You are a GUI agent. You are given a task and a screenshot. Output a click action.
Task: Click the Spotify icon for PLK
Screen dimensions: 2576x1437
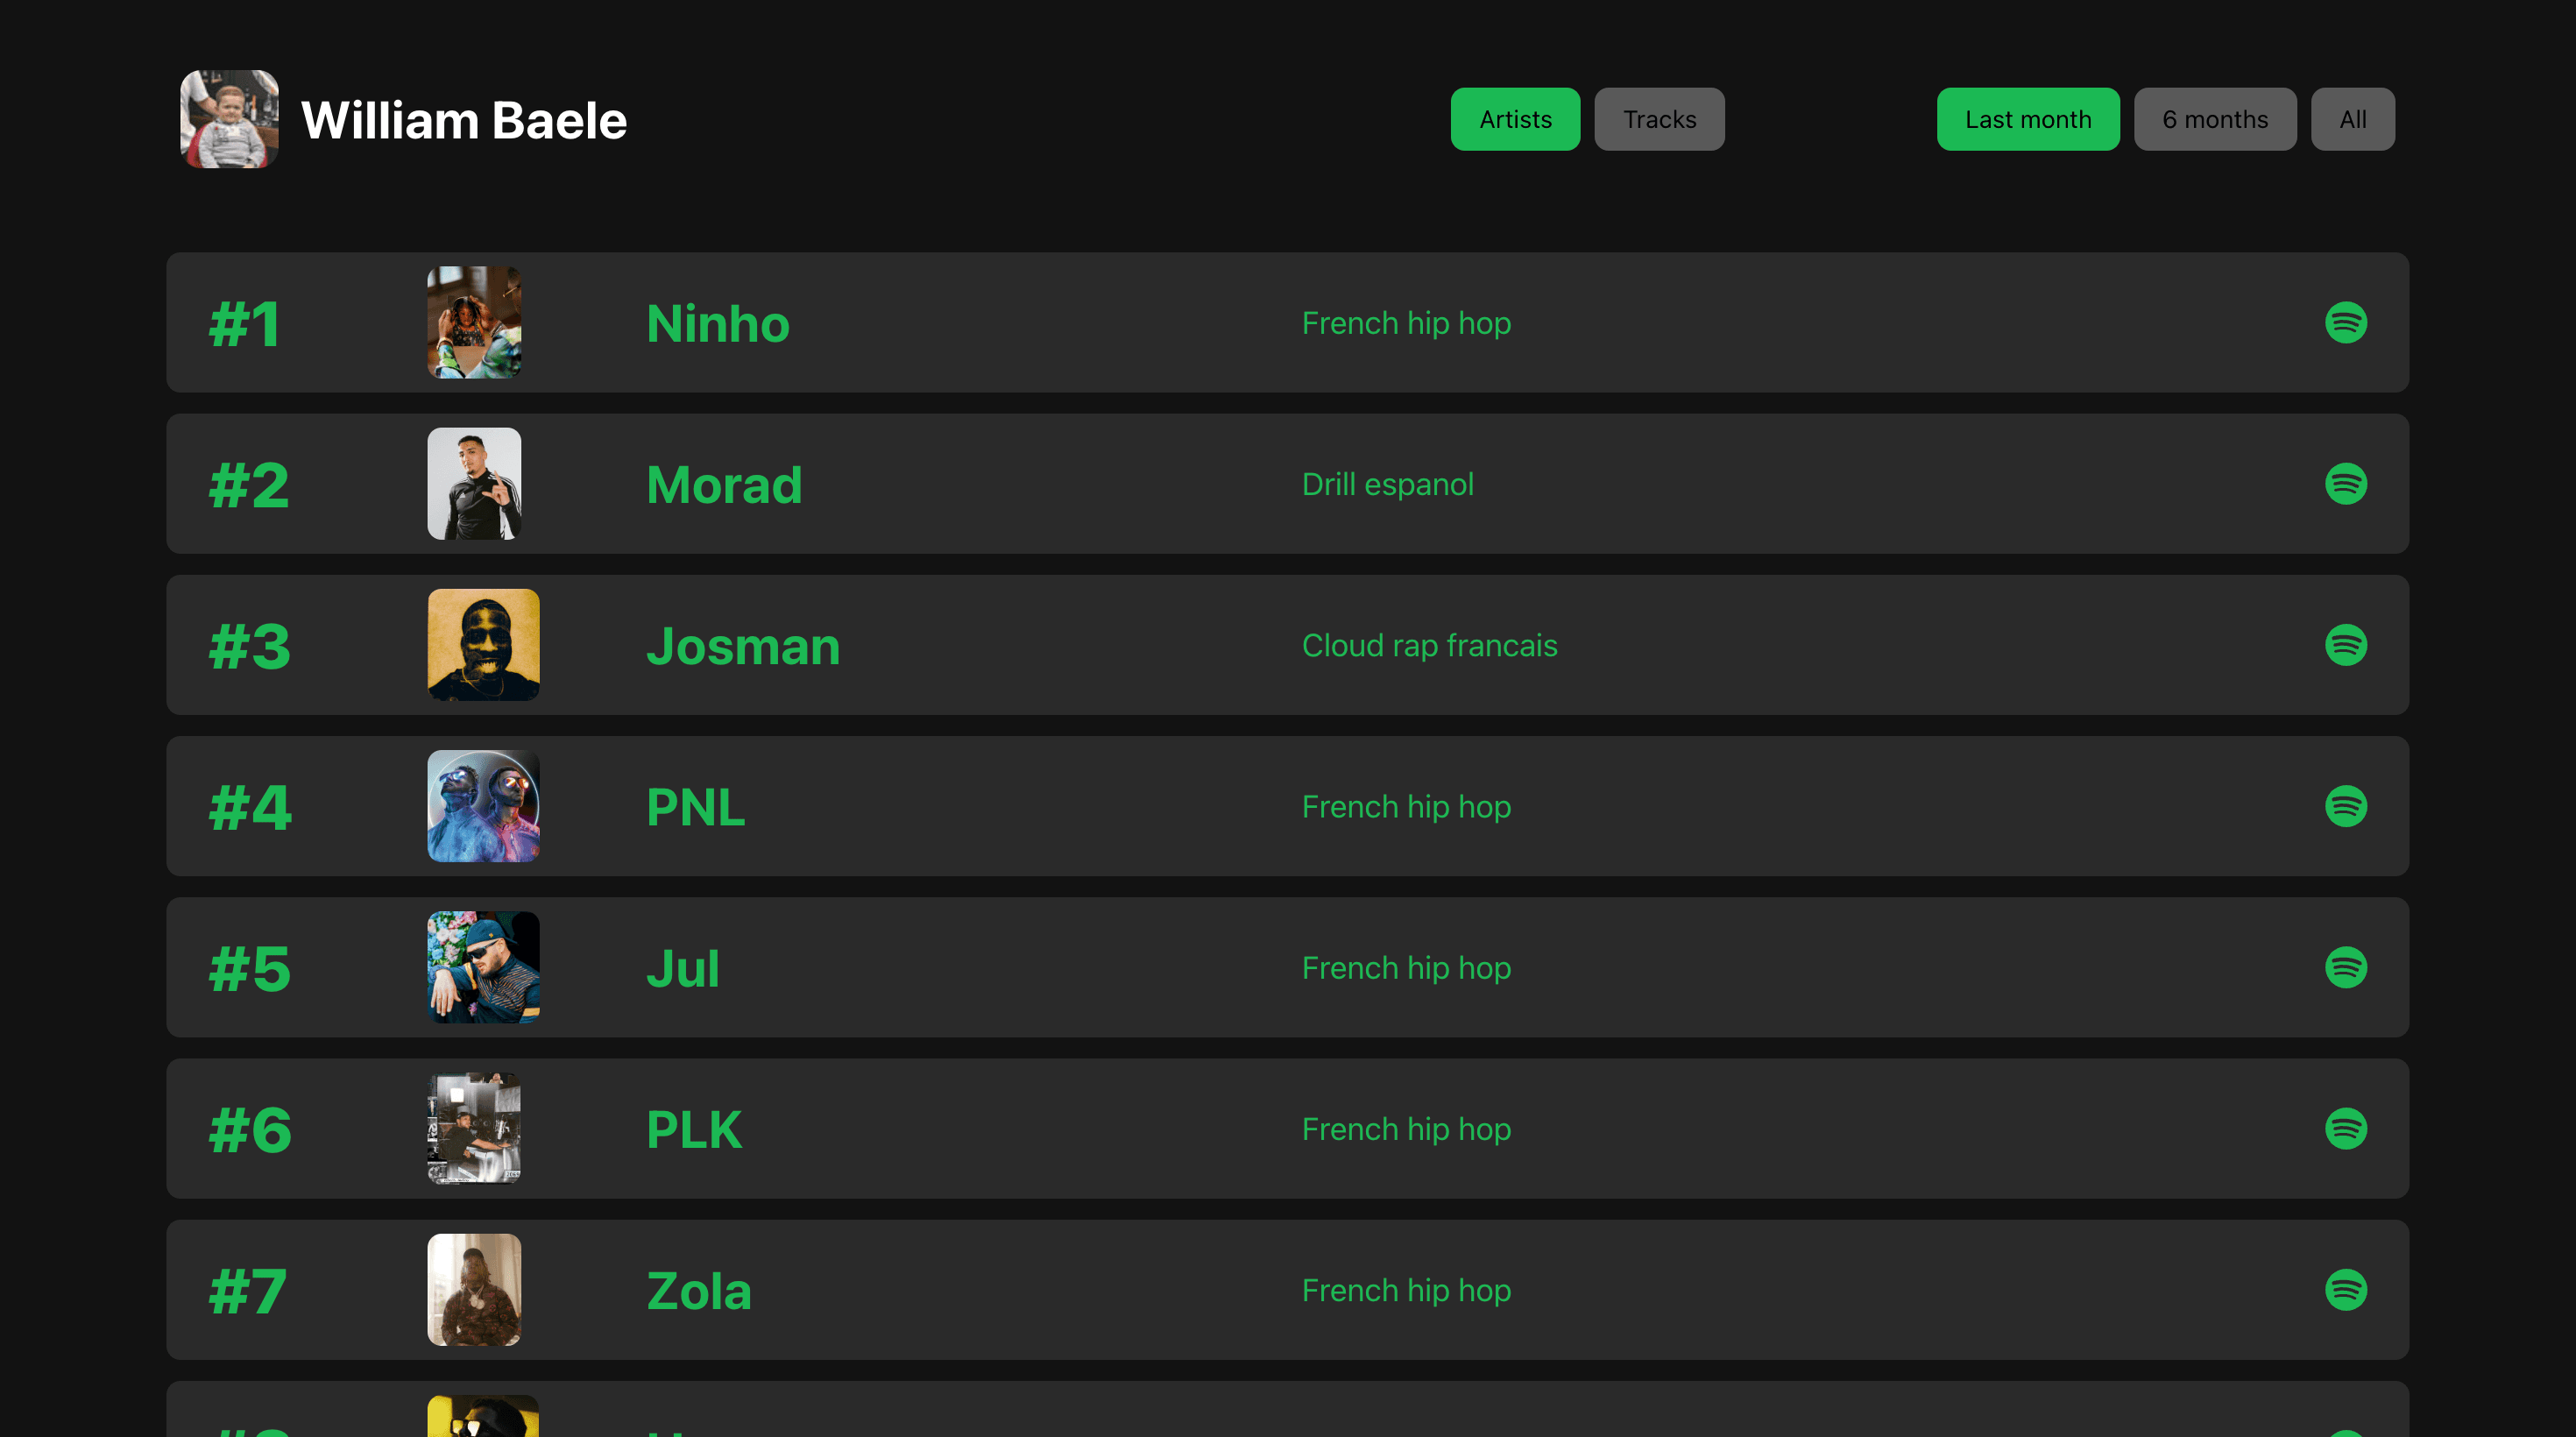2345,1129
